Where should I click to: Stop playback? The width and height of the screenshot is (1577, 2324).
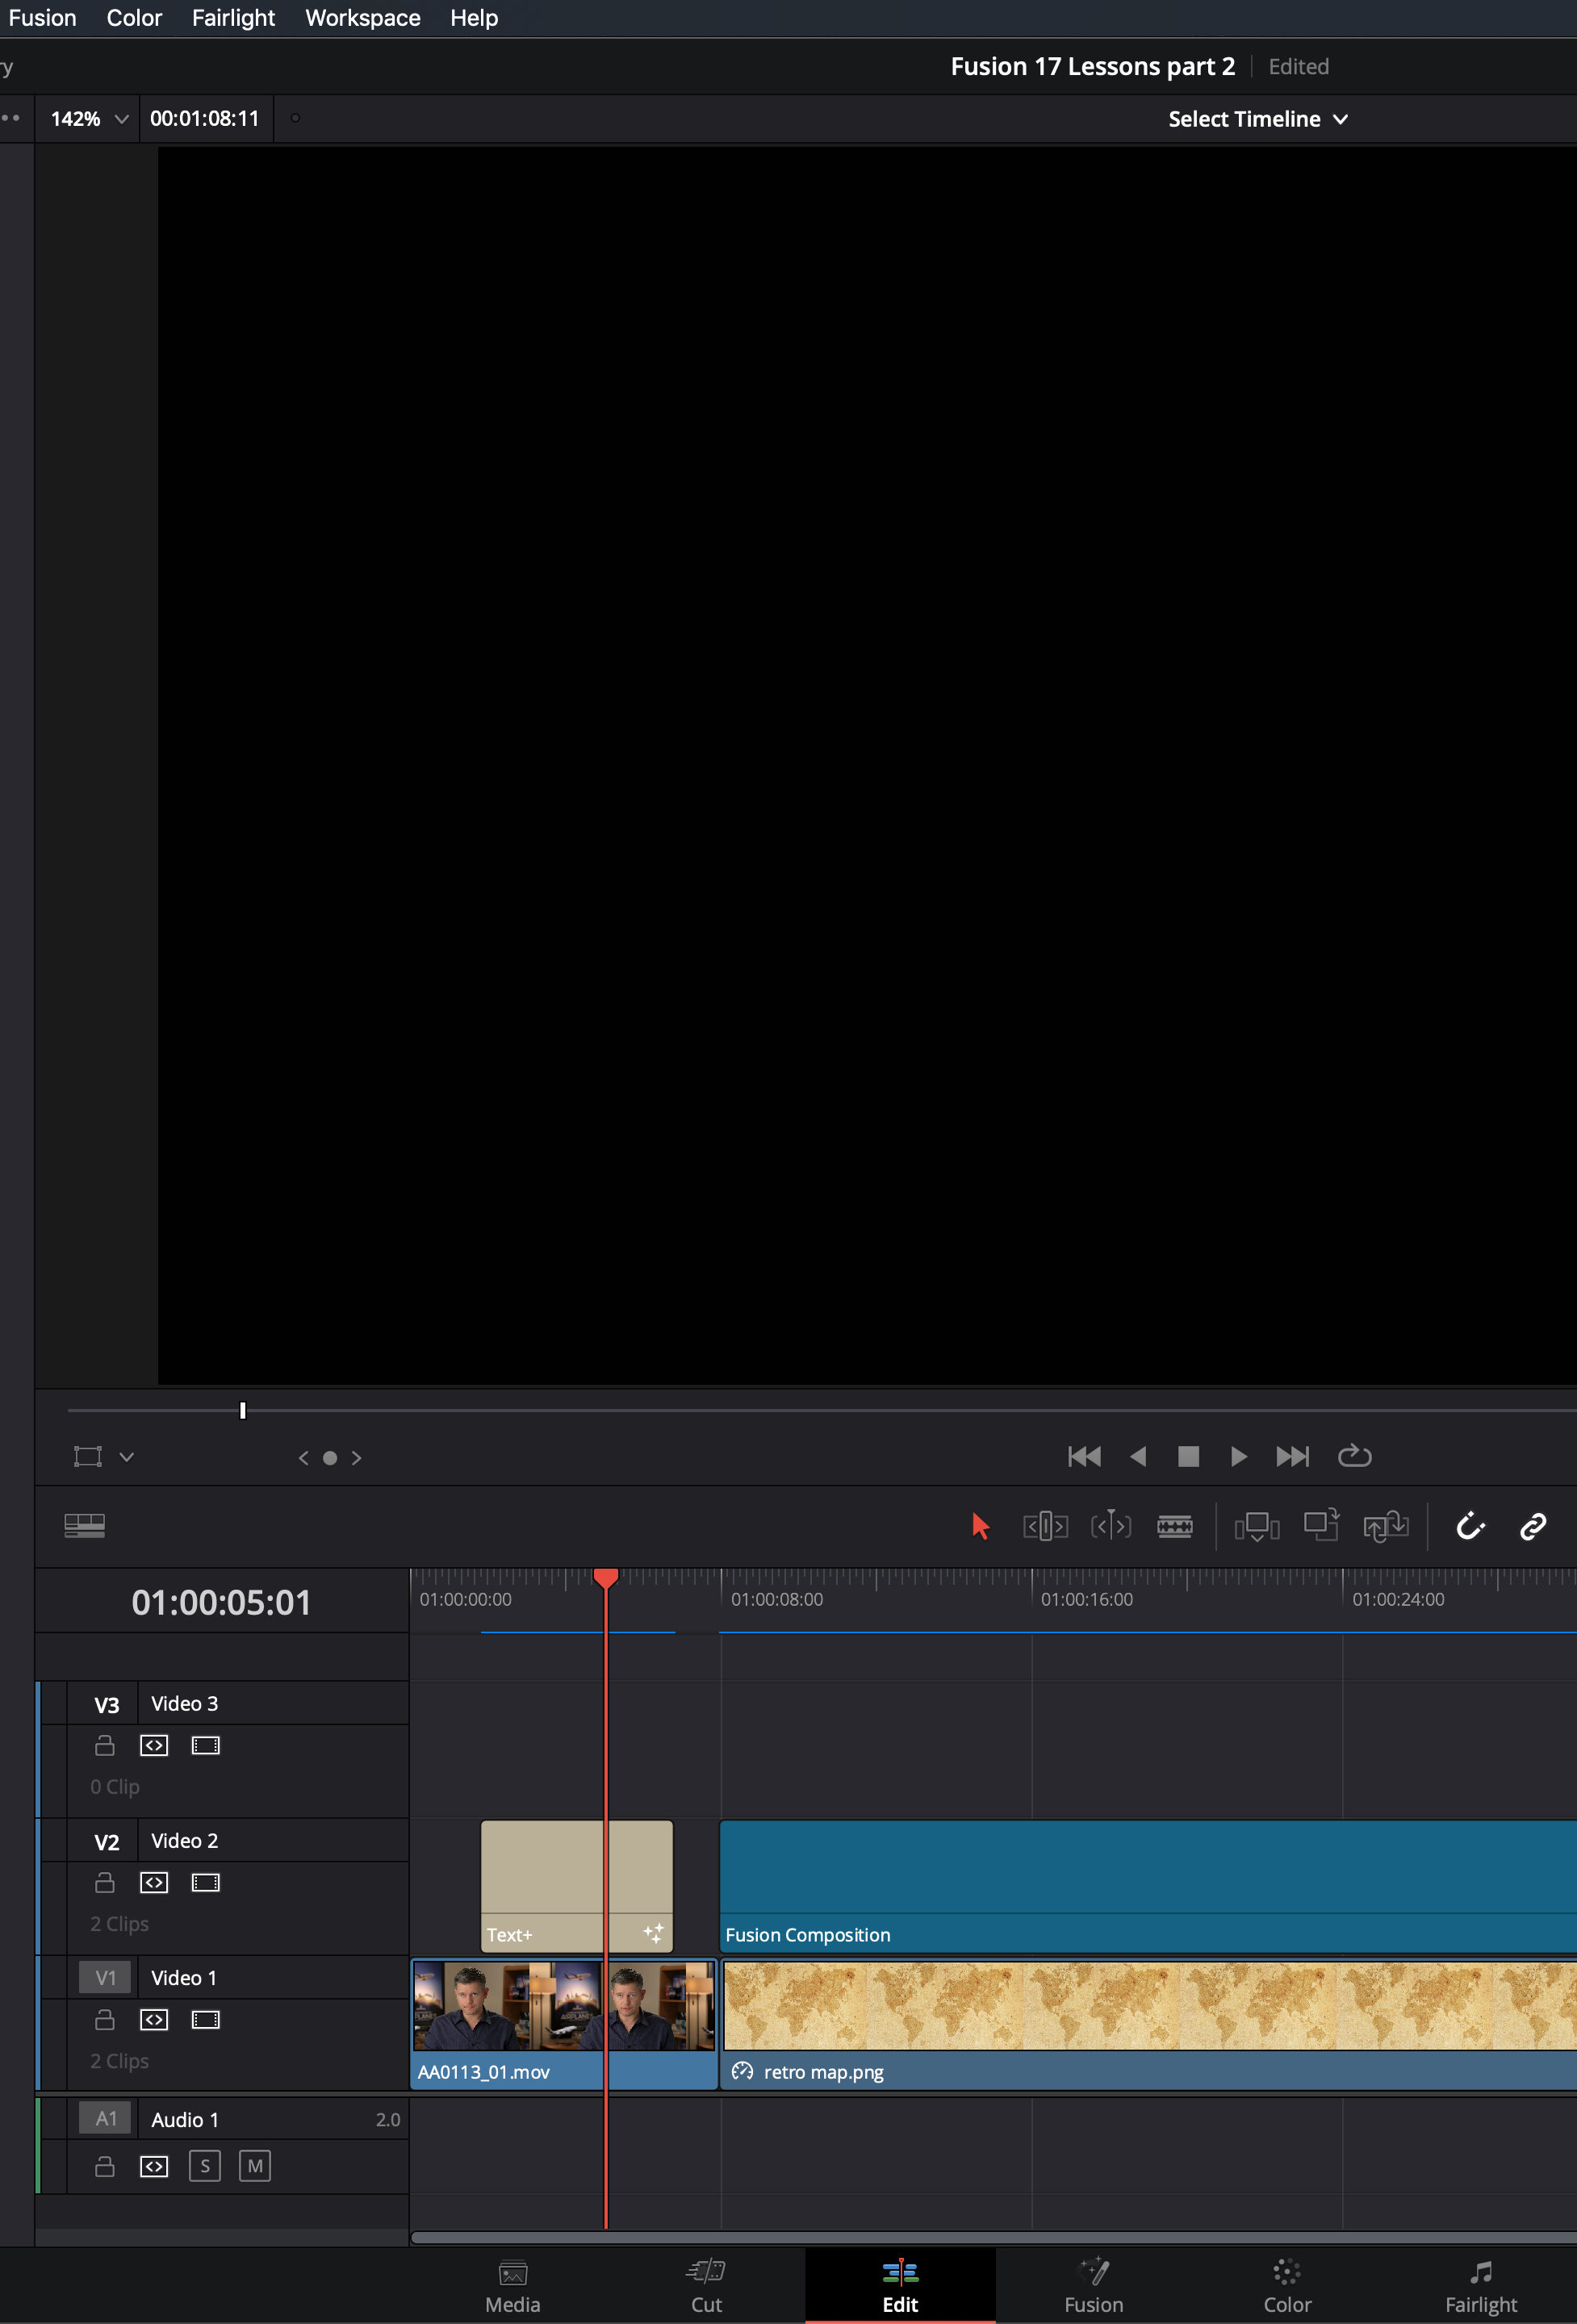point(1188,1456)
